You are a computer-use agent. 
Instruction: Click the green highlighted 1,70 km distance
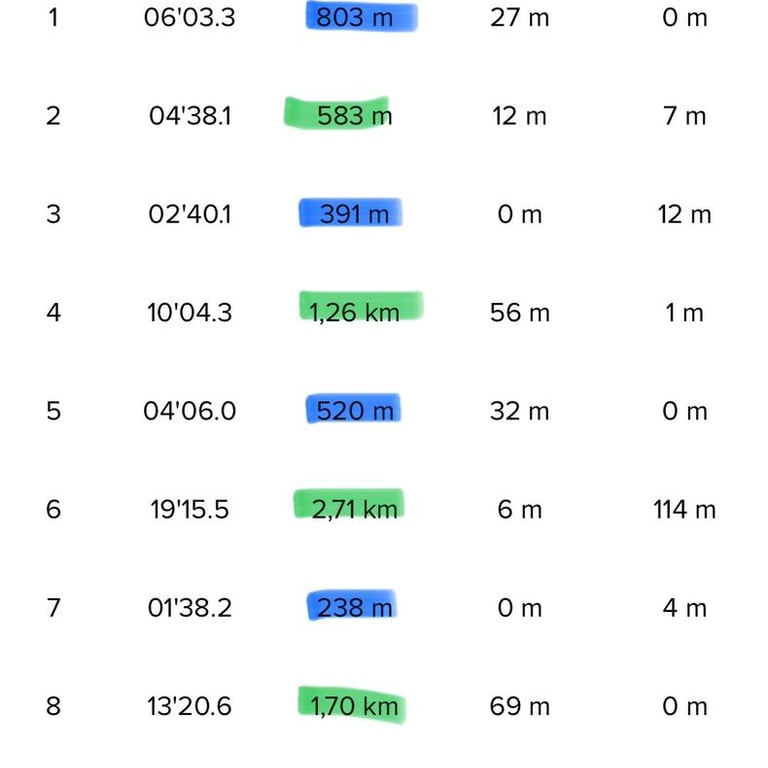[355, 706]
